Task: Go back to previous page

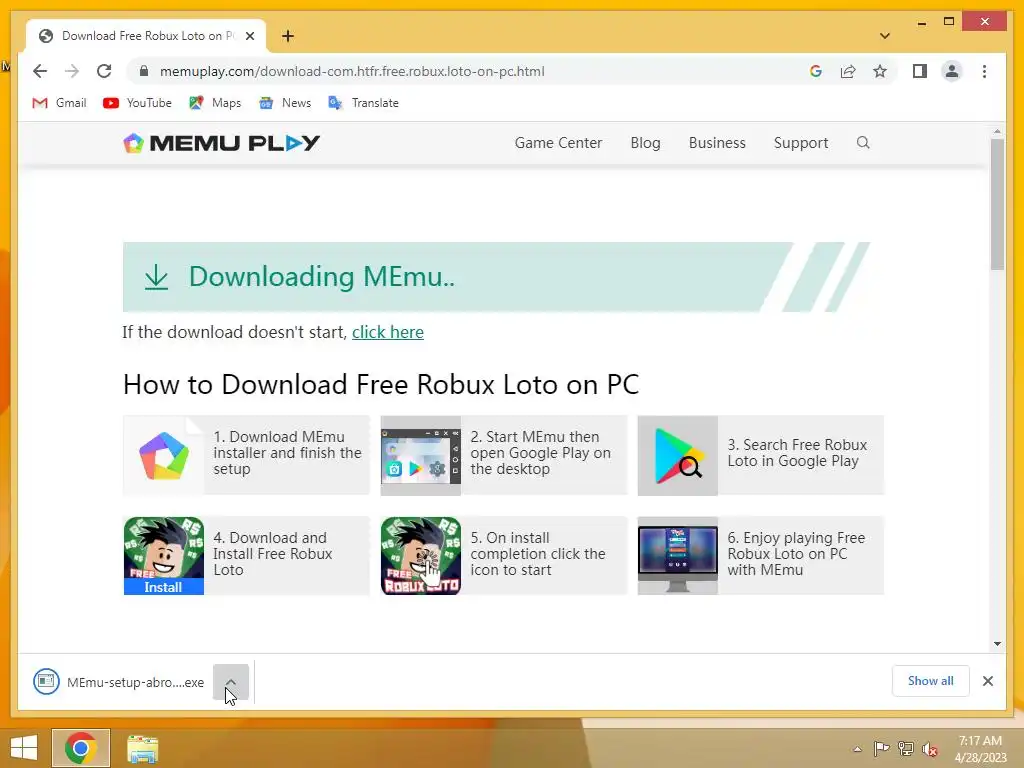Action: (x=40, y=71)
